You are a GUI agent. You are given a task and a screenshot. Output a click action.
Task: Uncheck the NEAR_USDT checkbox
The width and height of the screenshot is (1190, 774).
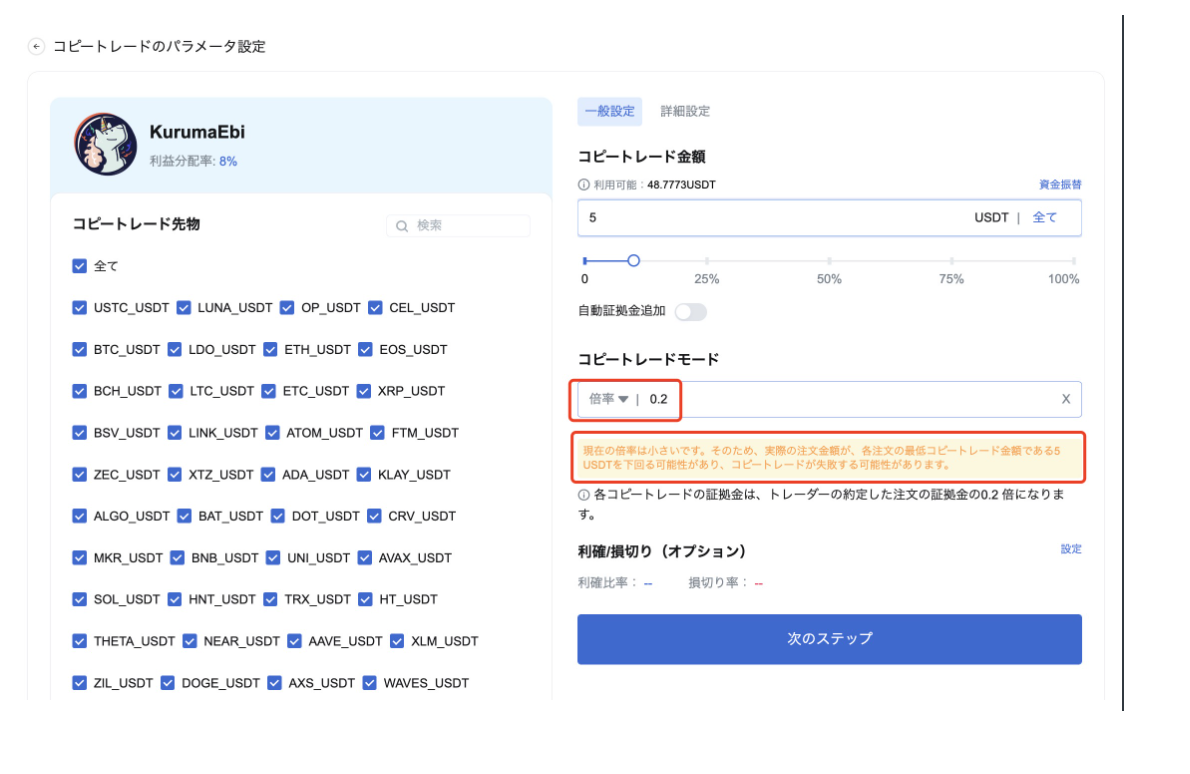[190, 641]
